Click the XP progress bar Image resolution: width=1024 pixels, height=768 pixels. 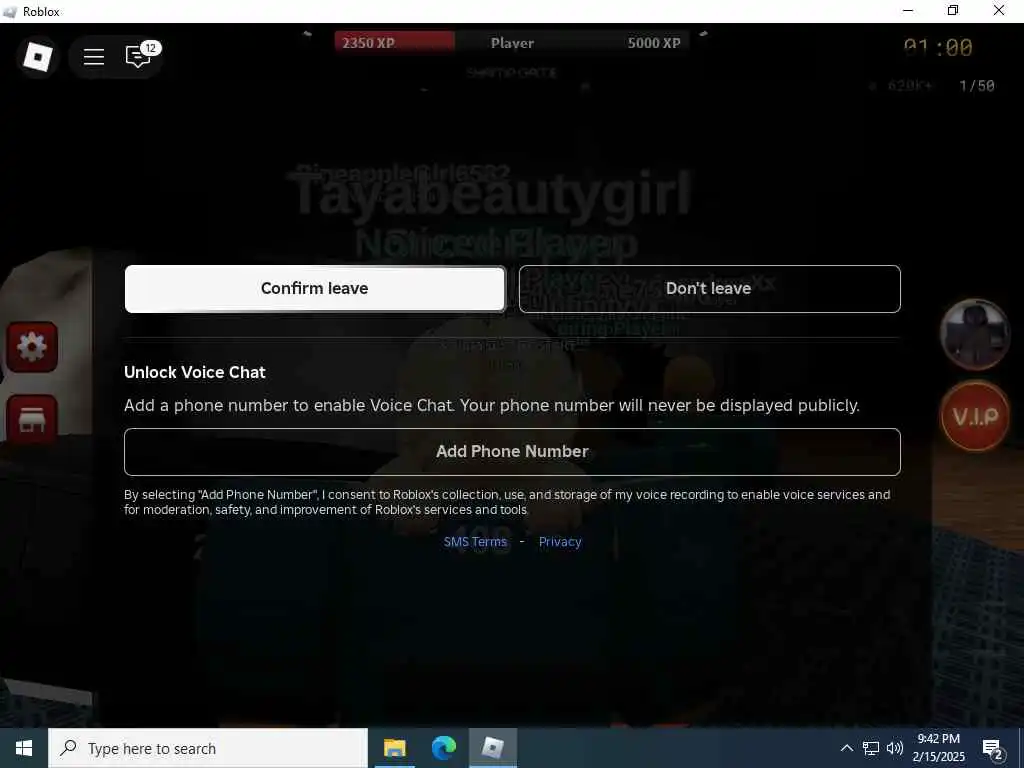(x=512, y=43)
